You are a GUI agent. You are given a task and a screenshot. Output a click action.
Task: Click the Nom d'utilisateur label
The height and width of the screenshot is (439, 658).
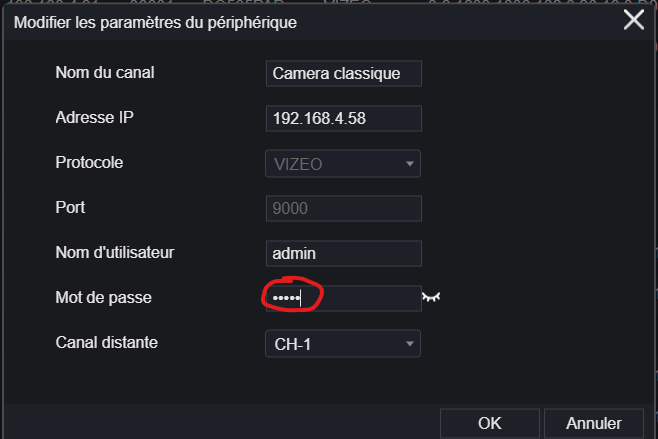click(x=115, y=252)
